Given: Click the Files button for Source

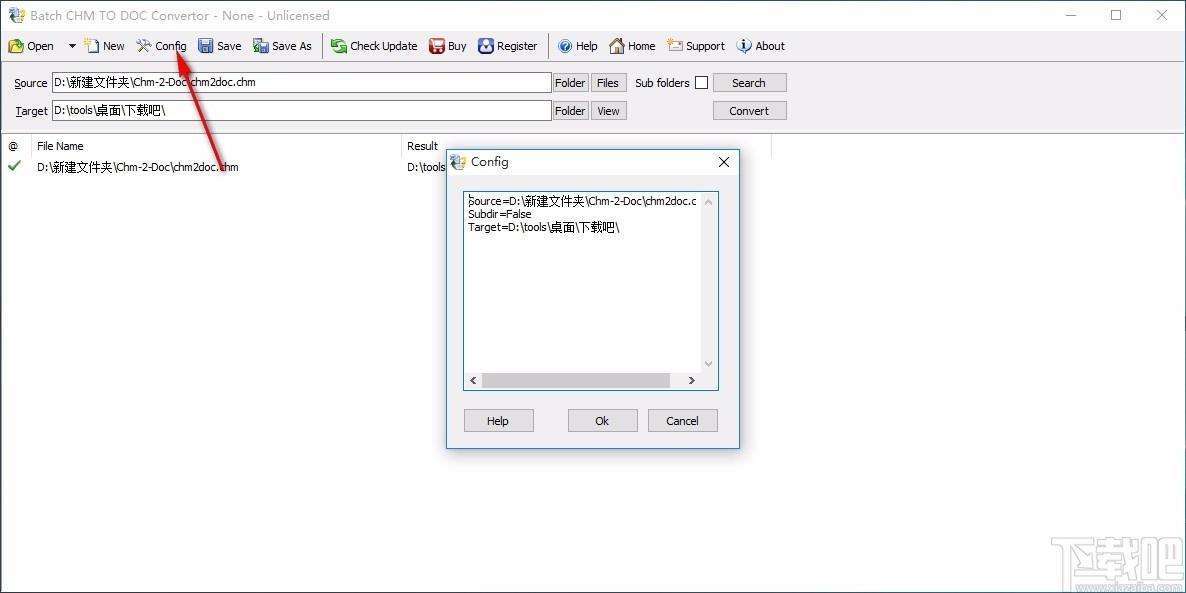Looking at the screenshot, I should 608,82.
